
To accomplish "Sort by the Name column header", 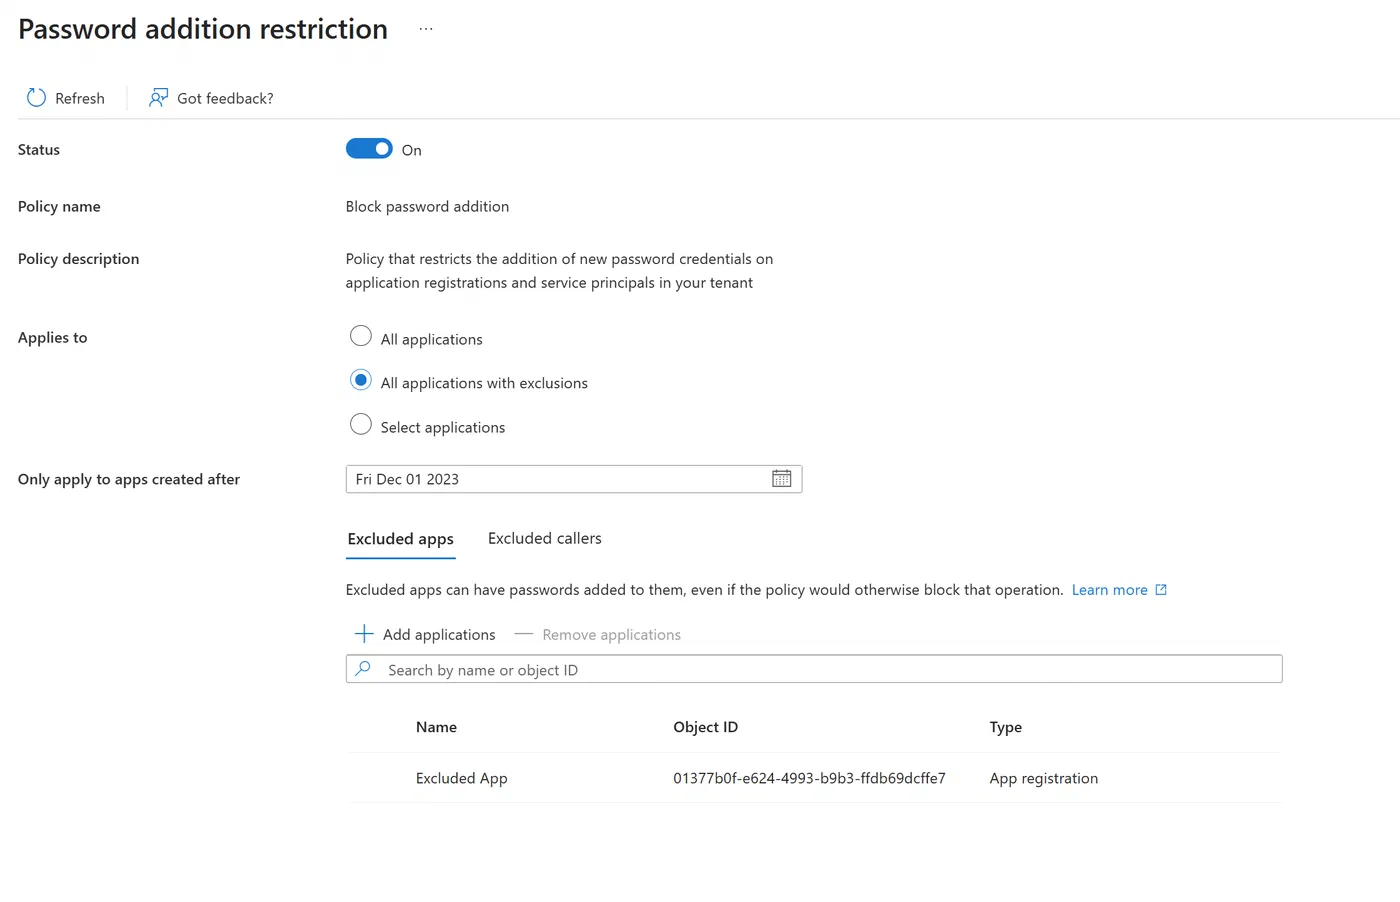I will click(x=436, y=727).
